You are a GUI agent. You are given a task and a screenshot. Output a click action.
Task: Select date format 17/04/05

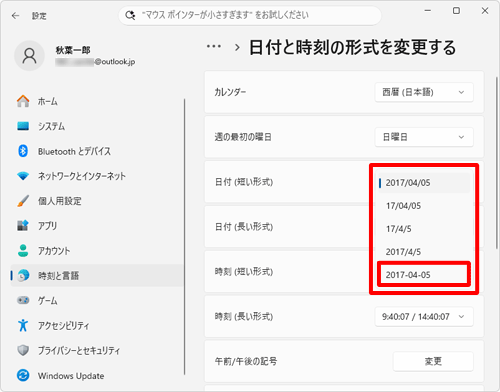pos(423,206)
